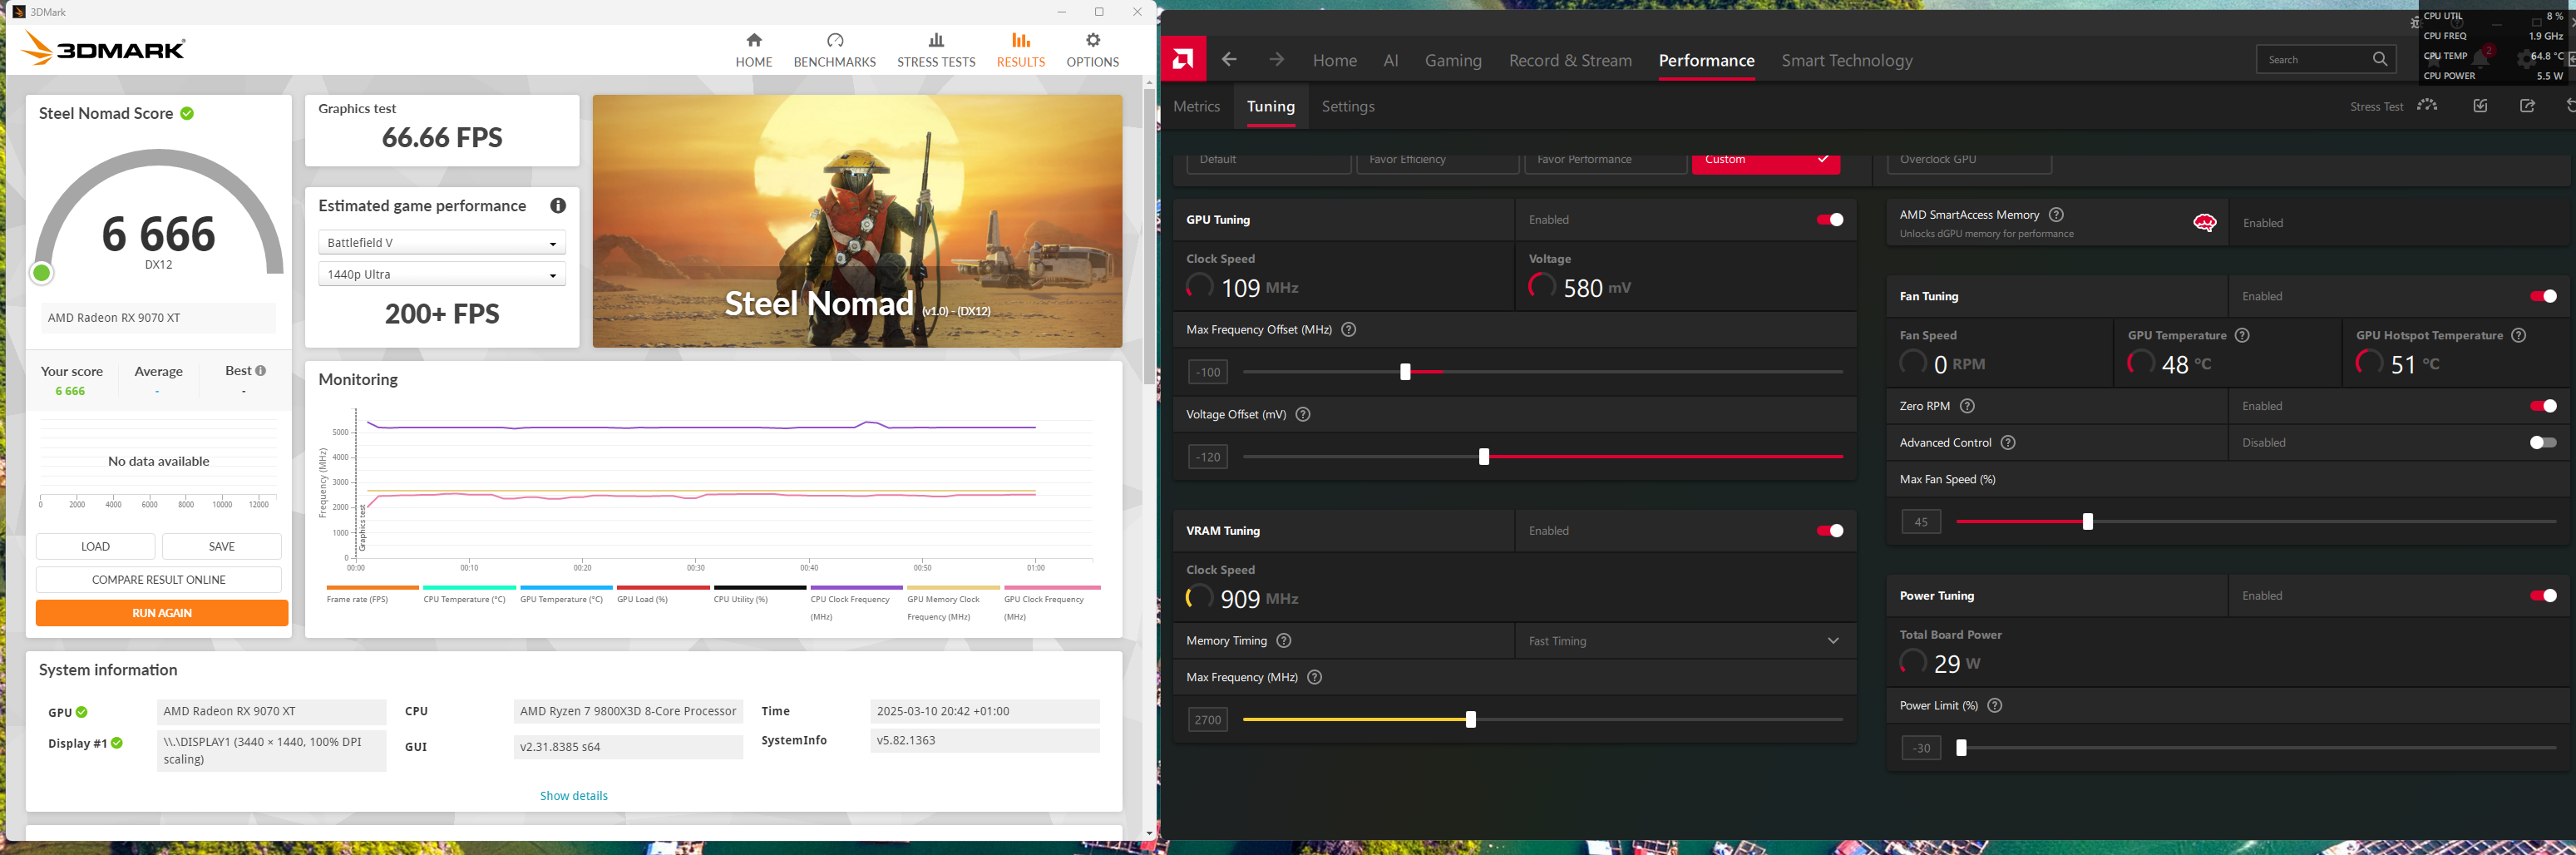Click the magnifier icon in the AMD search box
The image size is (2576, 855).
[2380, 60]
